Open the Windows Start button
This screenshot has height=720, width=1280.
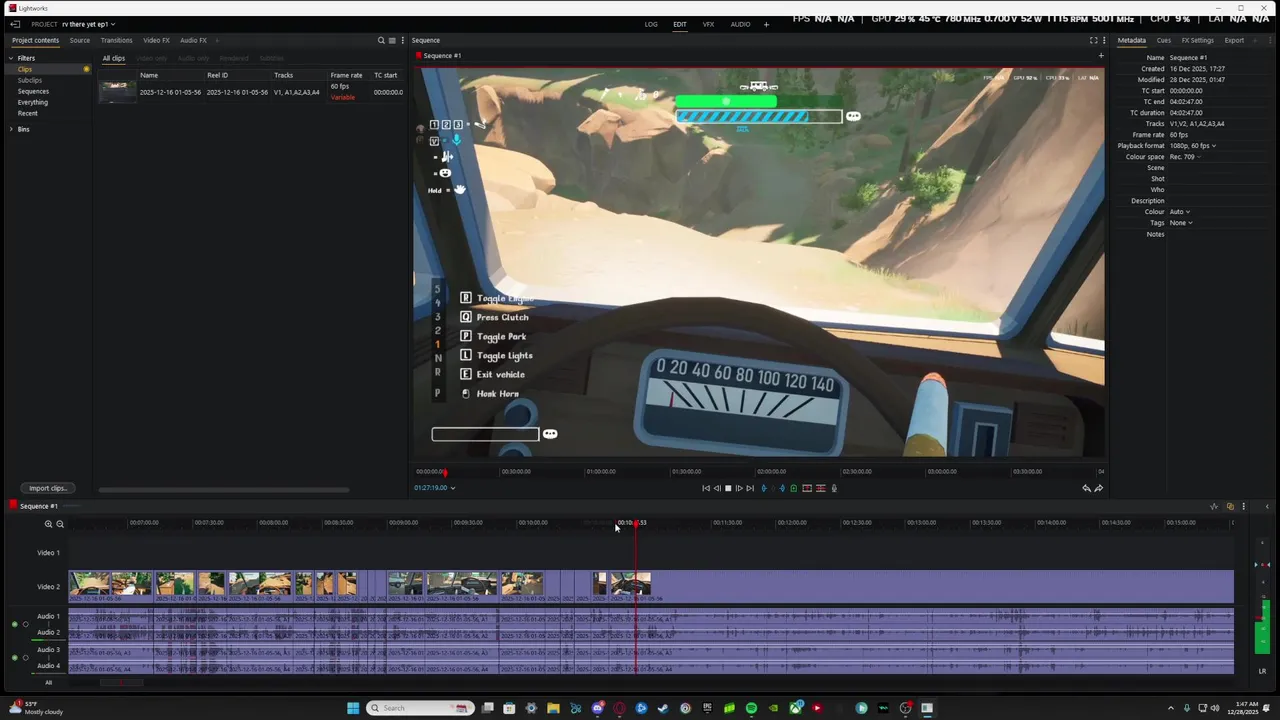[x=353, y=708]
